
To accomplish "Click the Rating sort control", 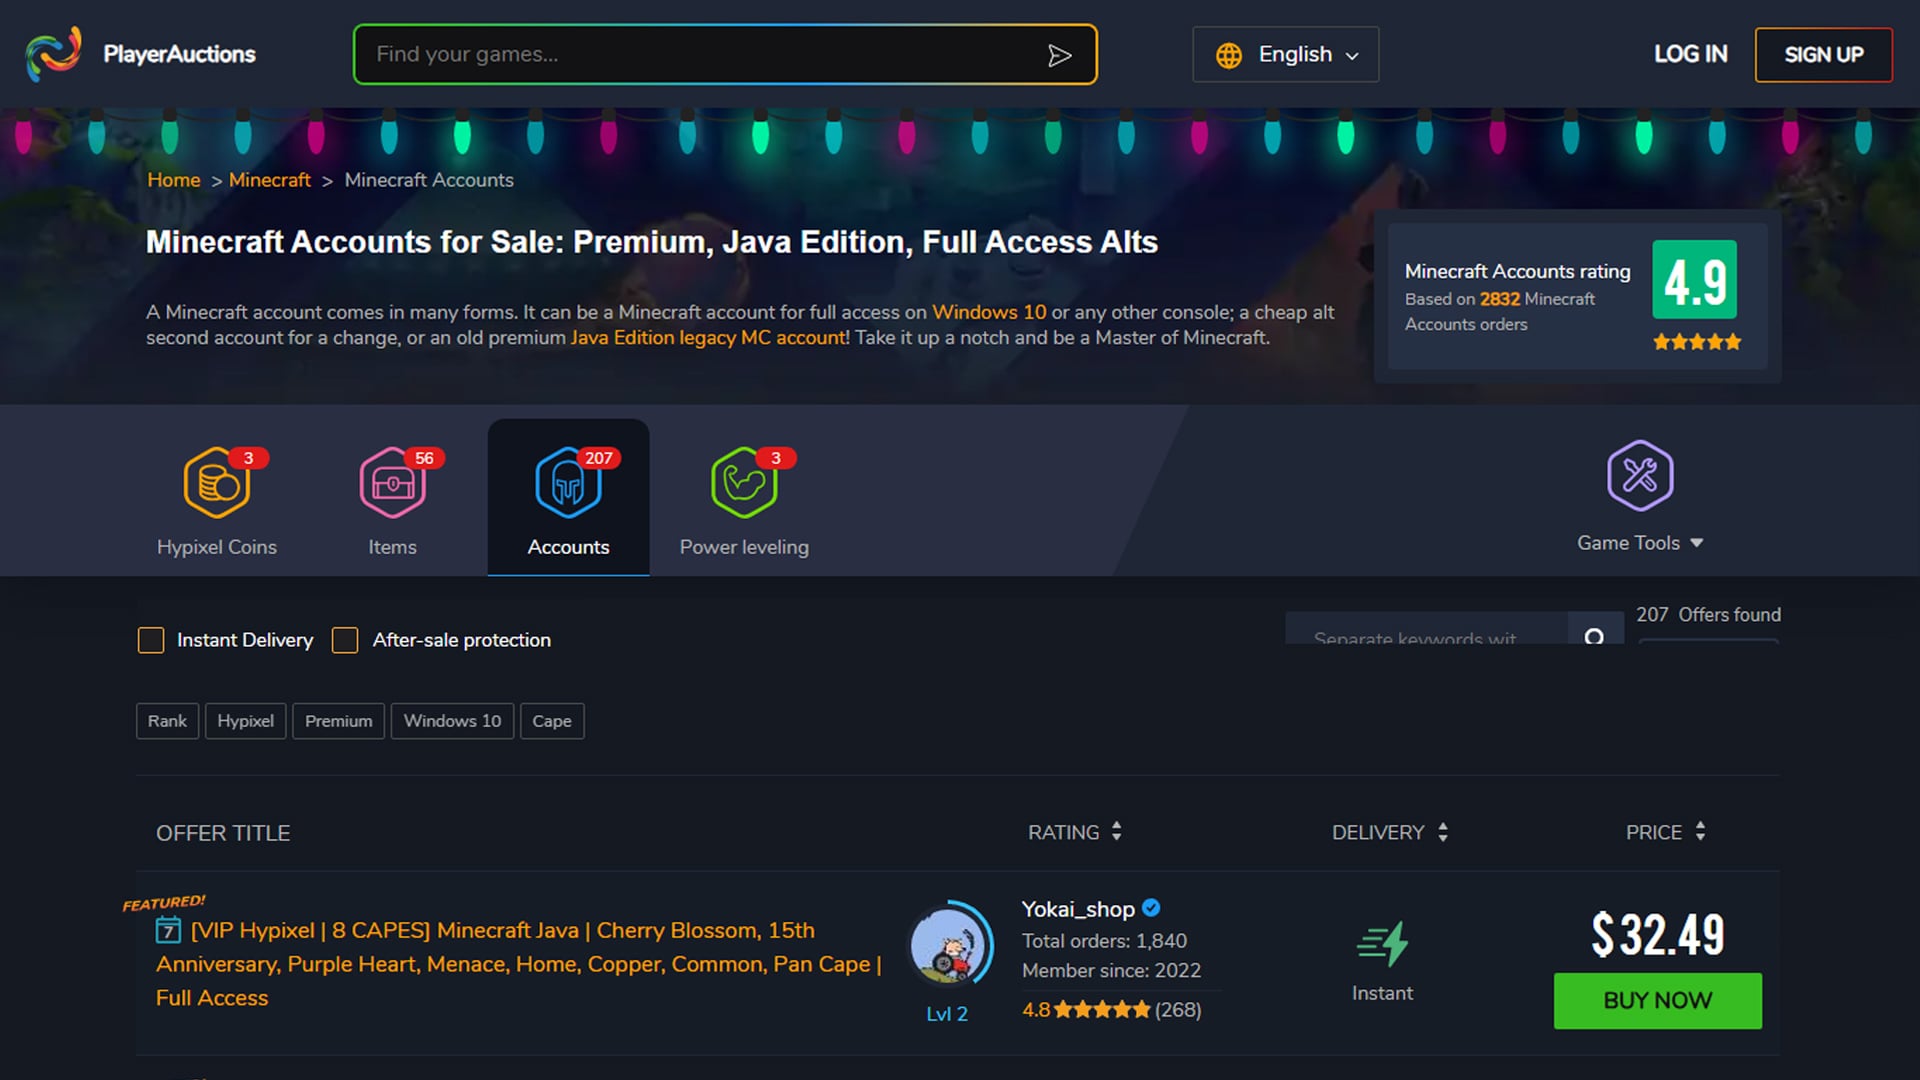I will [x=1117, y=831].
